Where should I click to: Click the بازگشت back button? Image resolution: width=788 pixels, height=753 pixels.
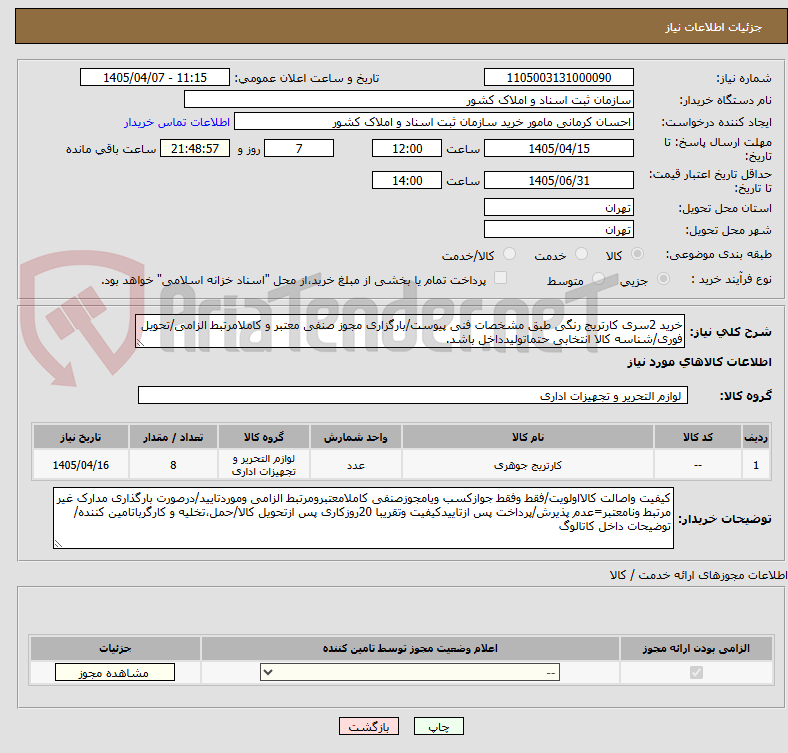point(369,726)
